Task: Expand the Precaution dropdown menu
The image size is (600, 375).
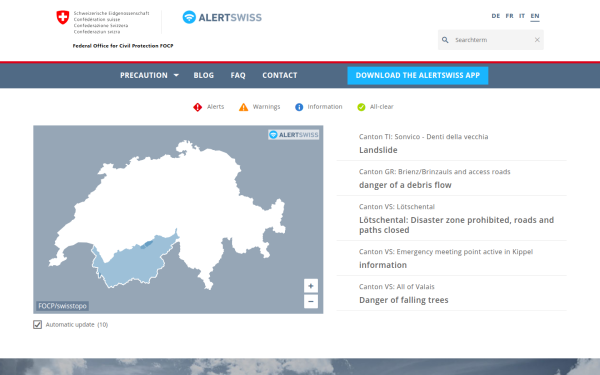Action: pyautogui.click(x=149, y=75)
